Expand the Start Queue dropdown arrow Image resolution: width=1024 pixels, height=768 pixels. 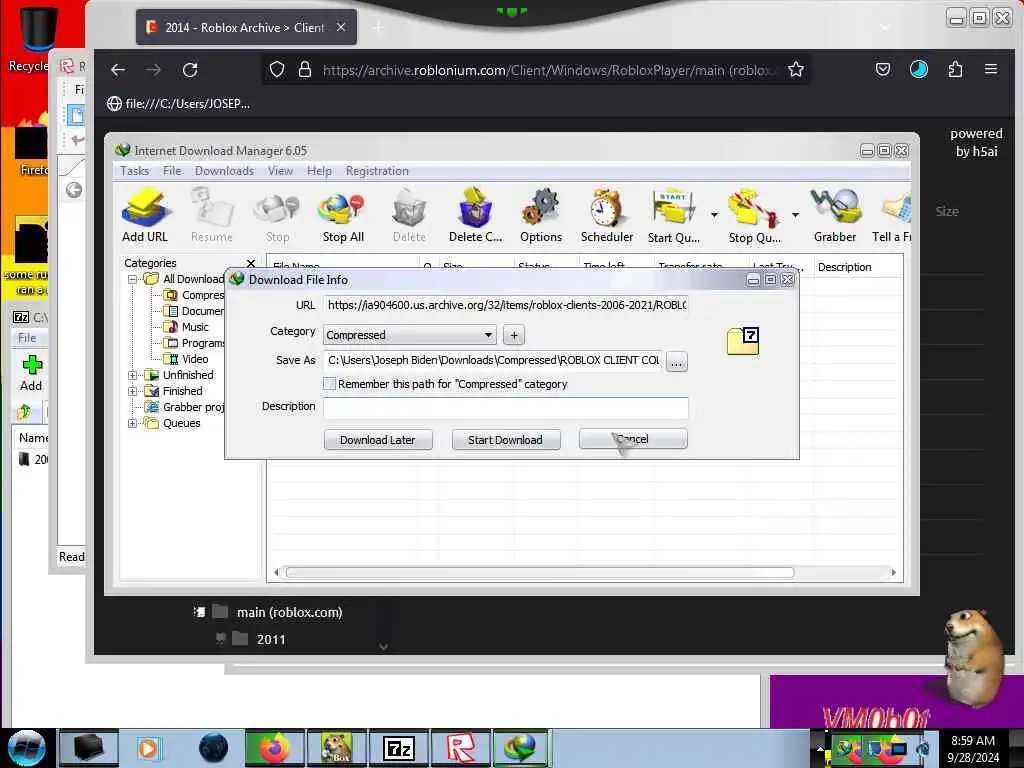(714, 214)
